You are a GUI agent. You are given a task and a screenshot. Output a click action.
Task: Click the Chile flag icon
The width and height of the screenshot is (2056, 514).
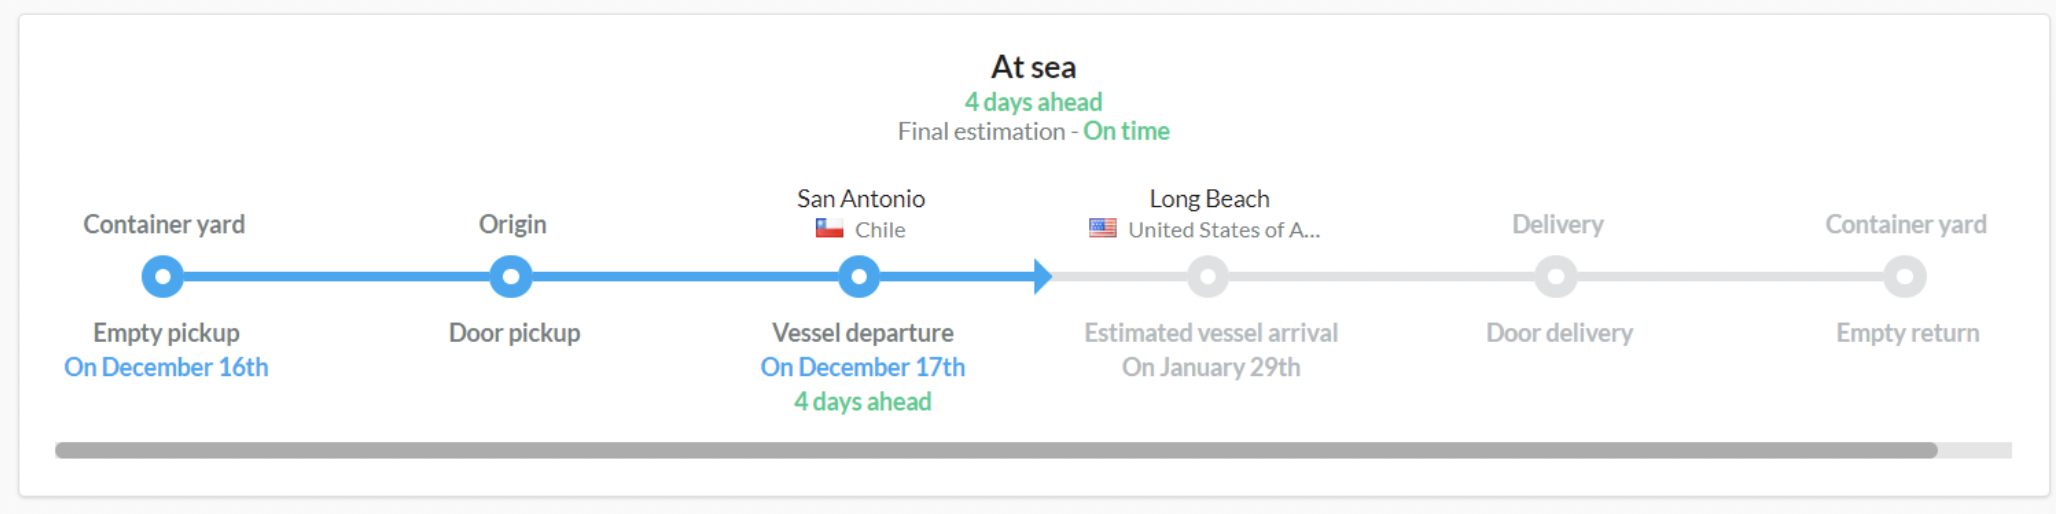tap(829, 229)
